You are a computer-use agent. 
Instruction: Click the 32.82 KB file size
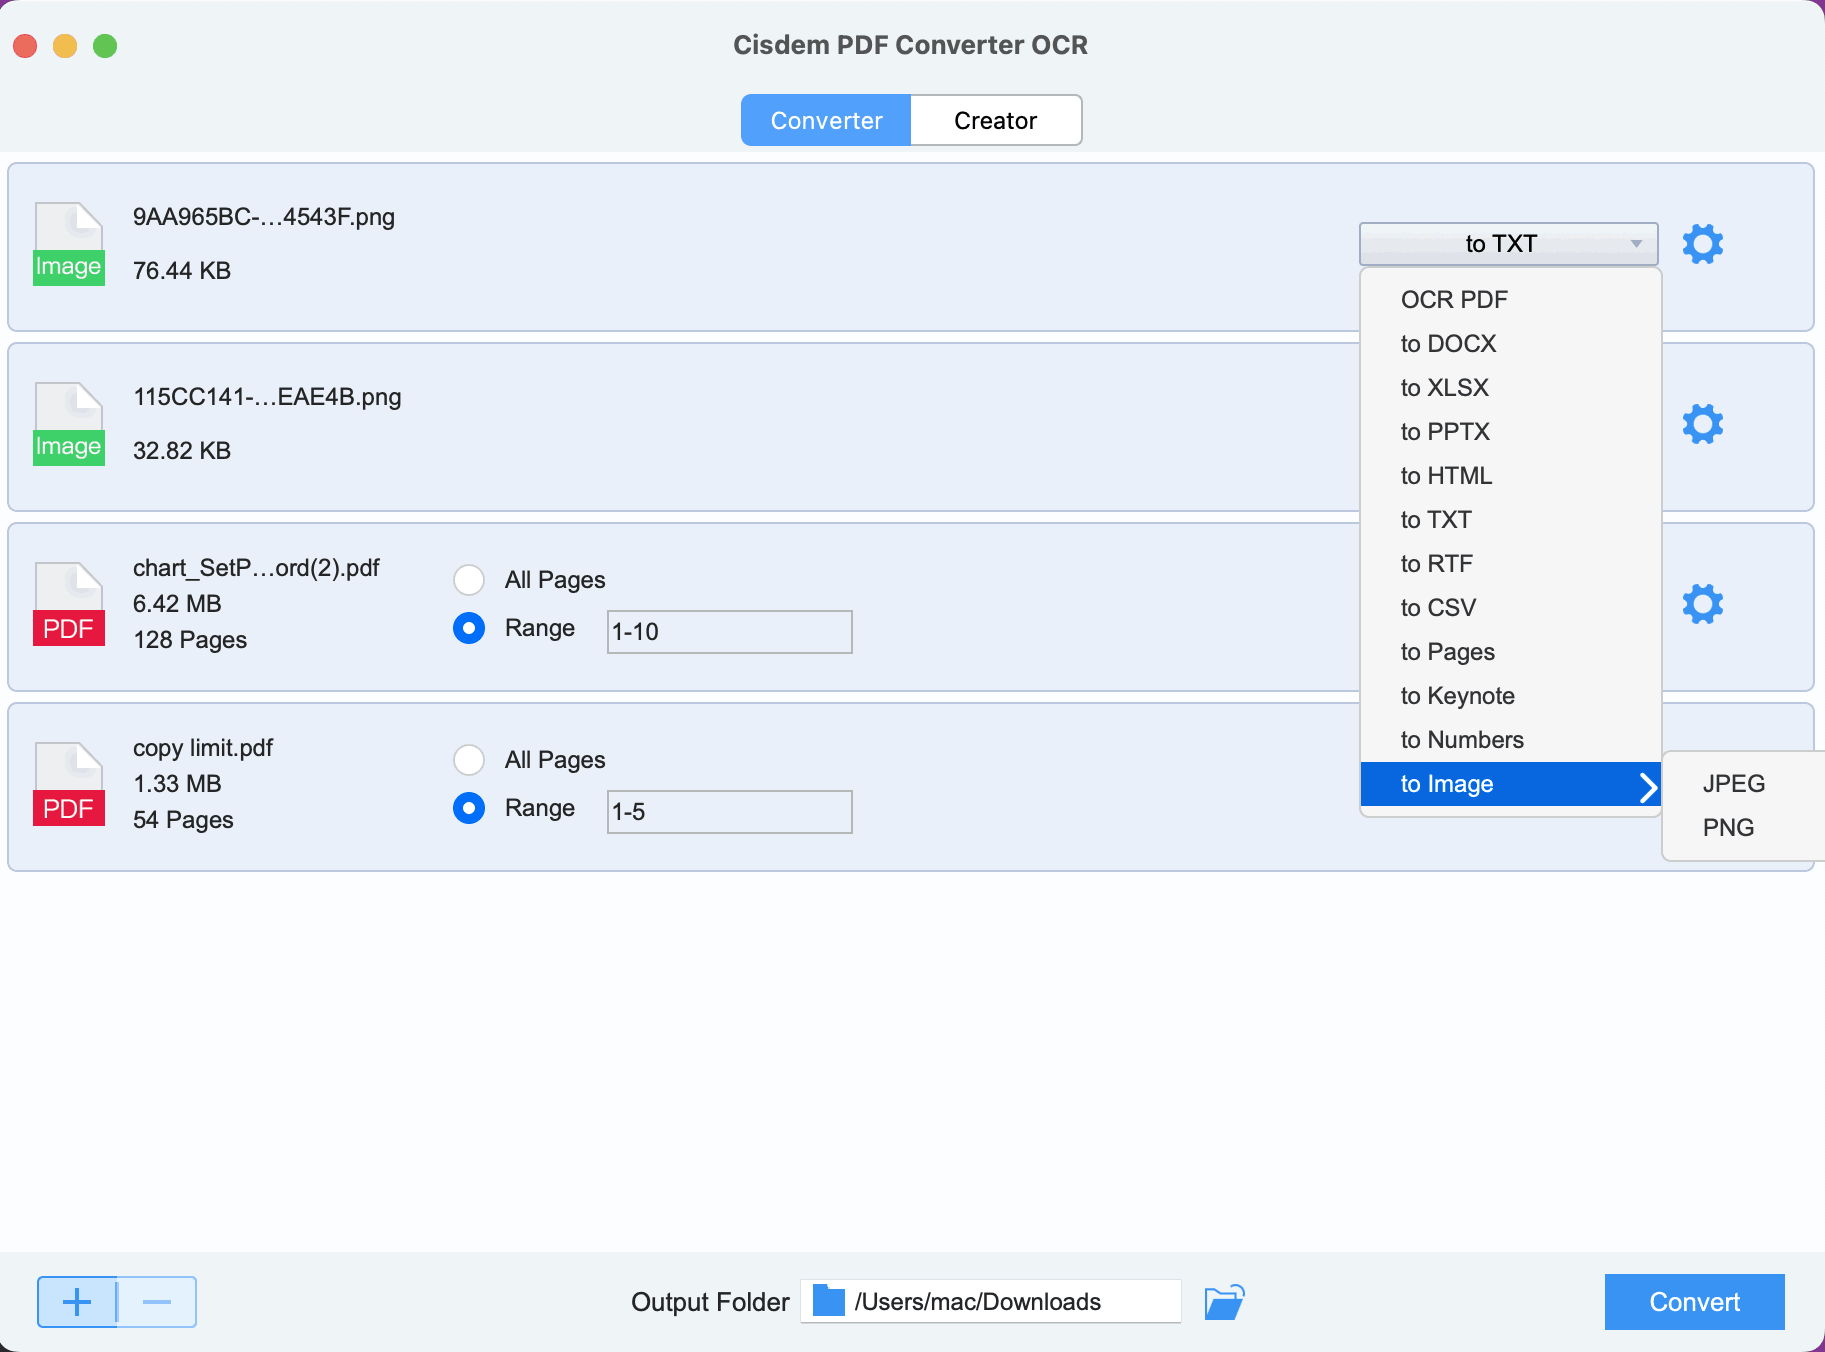182,451
